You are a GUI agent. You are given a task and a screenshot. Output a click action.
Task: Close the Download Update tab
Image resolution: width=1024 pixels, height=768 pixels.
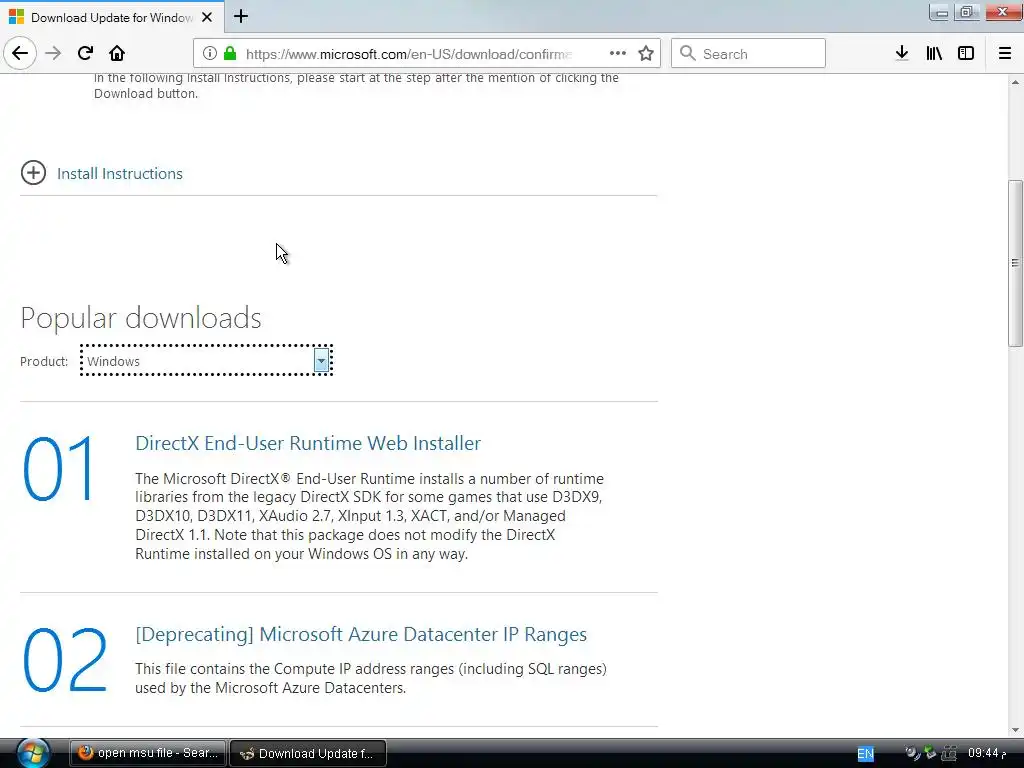tap(207, 17)
